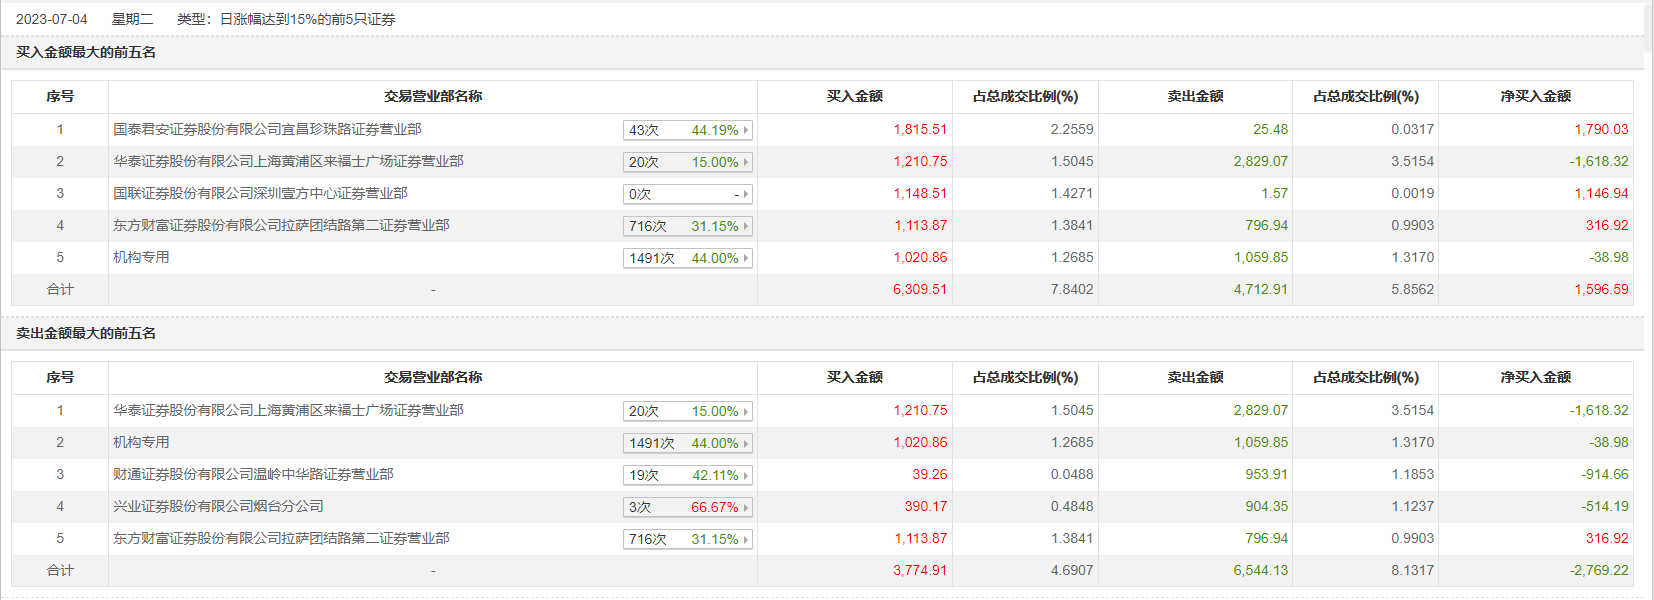Expand 716次 31.15% box in buy table

coord(746,226)
